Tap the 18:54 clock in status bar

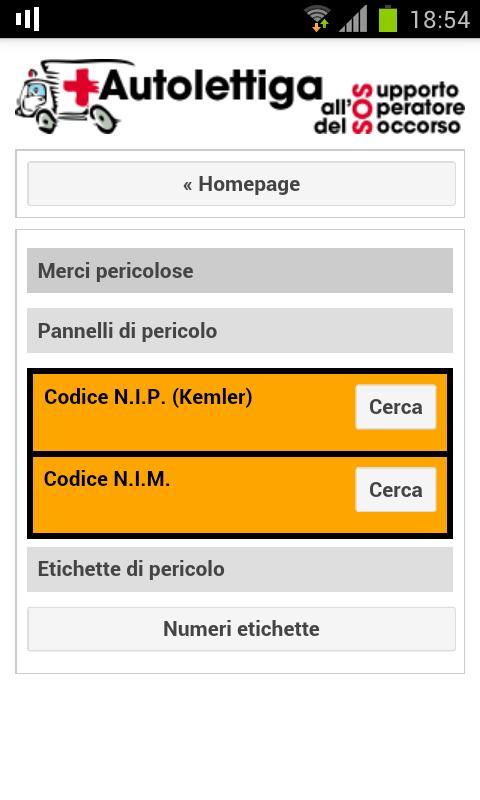point(440,20)
